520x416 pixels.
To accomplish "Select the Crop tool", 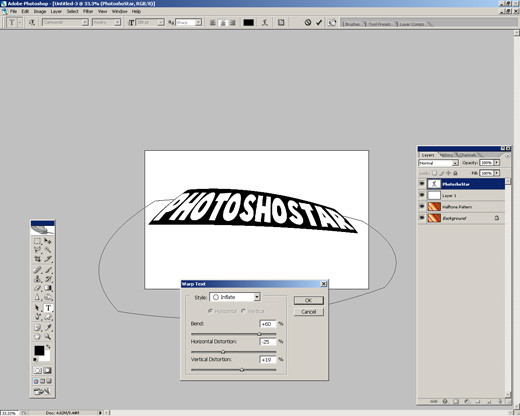I will [x=37, y=259].
